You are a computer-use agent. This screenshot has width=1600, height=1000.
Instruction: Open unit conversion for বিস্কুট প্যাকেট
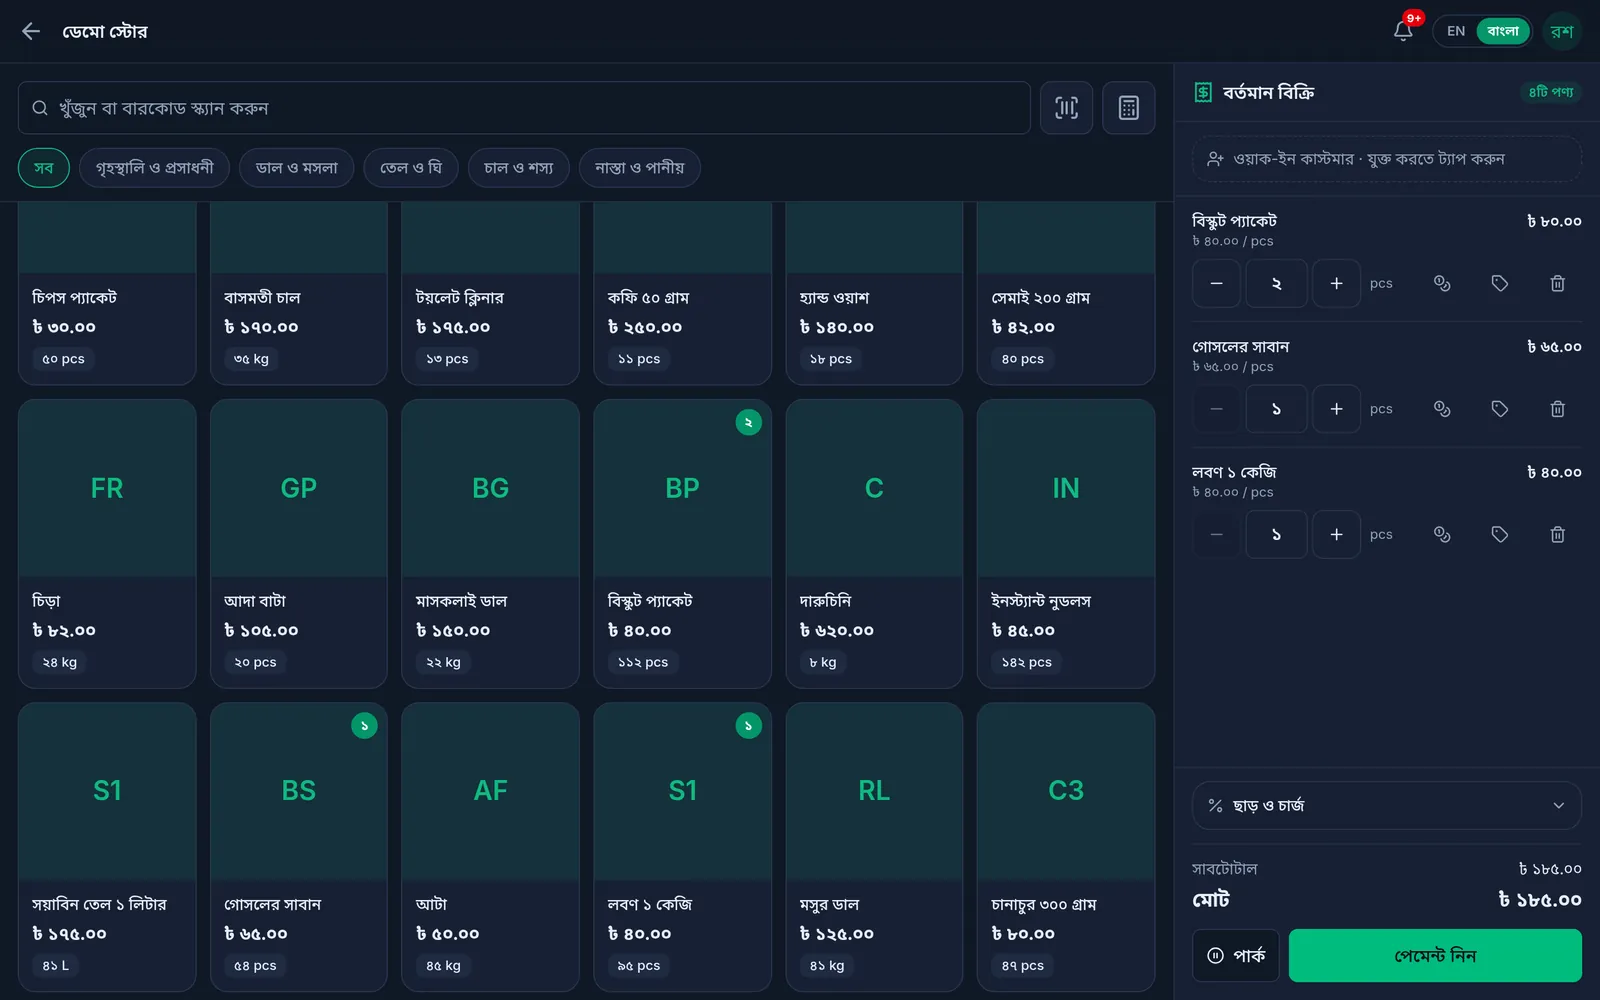(1442, 284)
